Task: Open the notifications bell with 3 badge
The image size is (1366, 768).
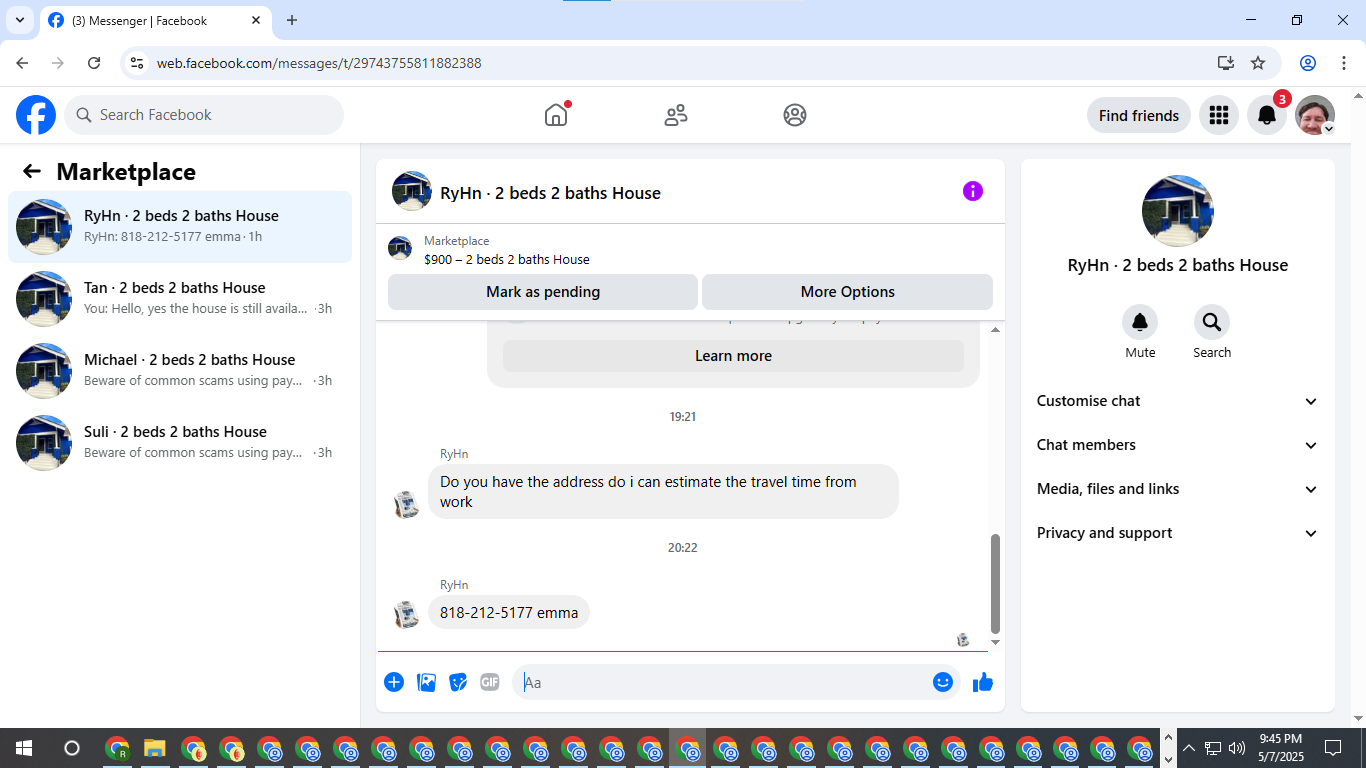Action: [1267, 115]
